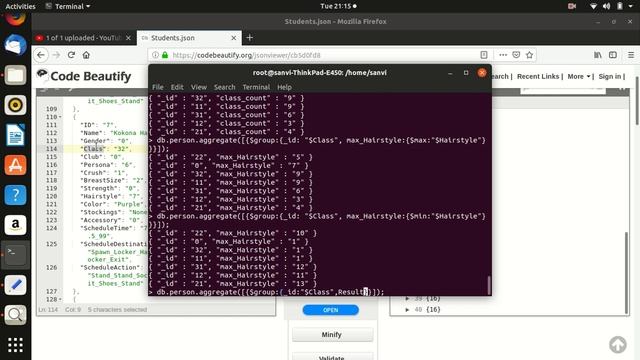Switch to the Students.json tab
The width and height of the screenshot is (640, 360).
189,38
